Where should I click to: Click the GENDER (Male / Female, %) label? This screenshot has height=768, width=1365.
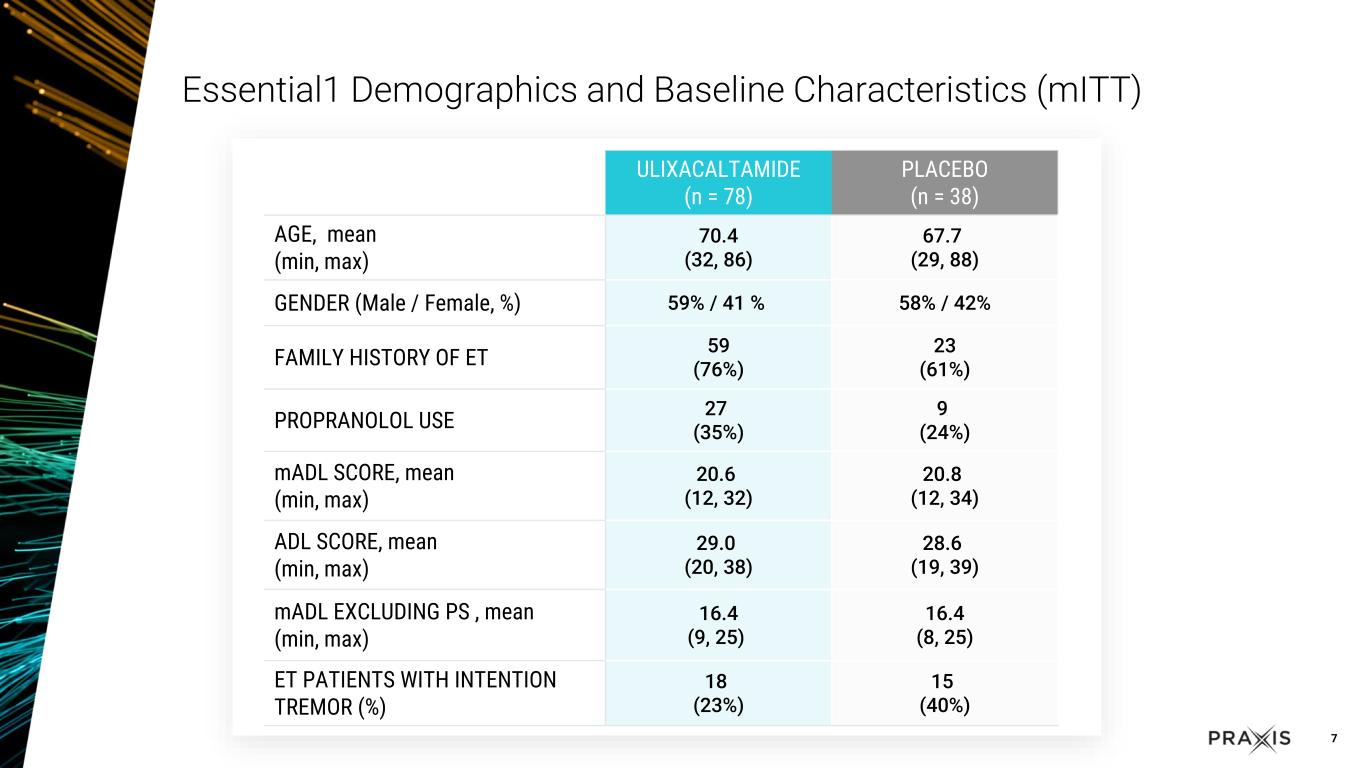[397, 304]
